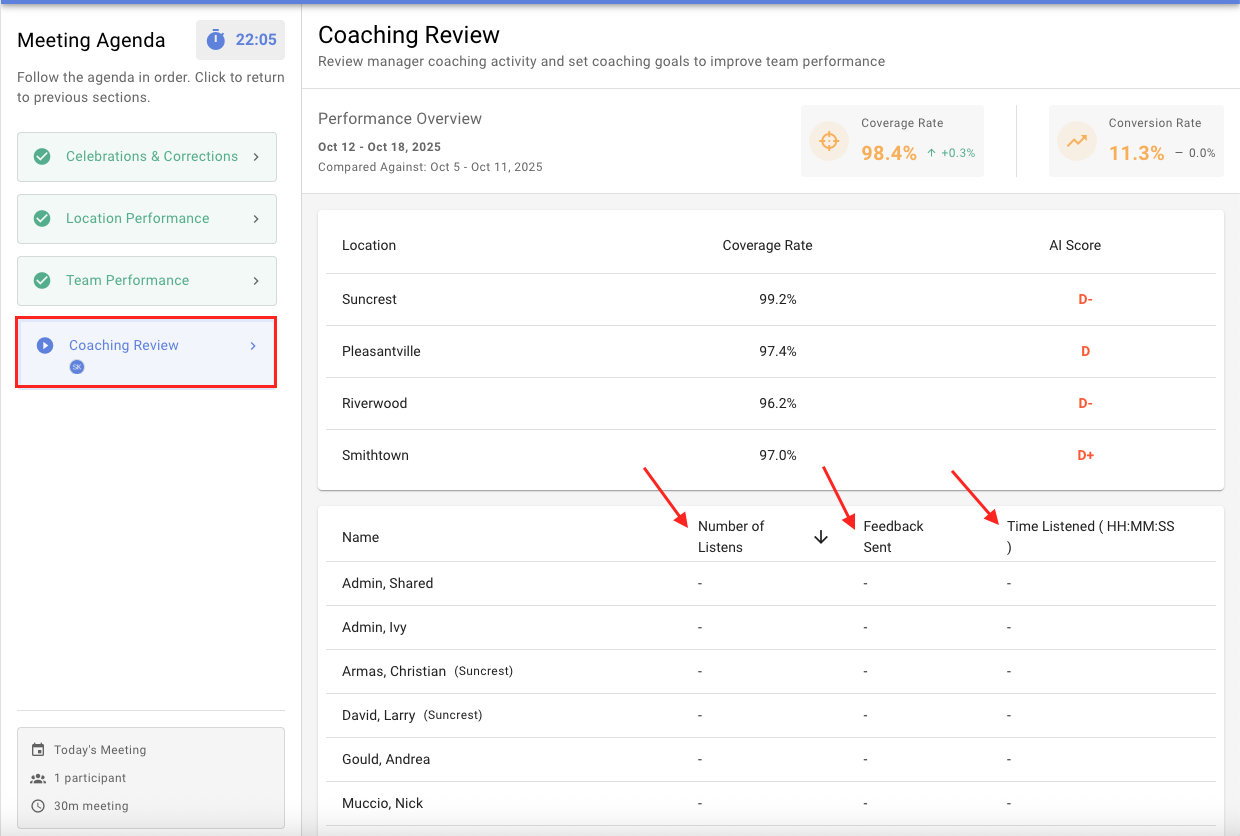Select the Suncrest location row

tap(770, 299)
